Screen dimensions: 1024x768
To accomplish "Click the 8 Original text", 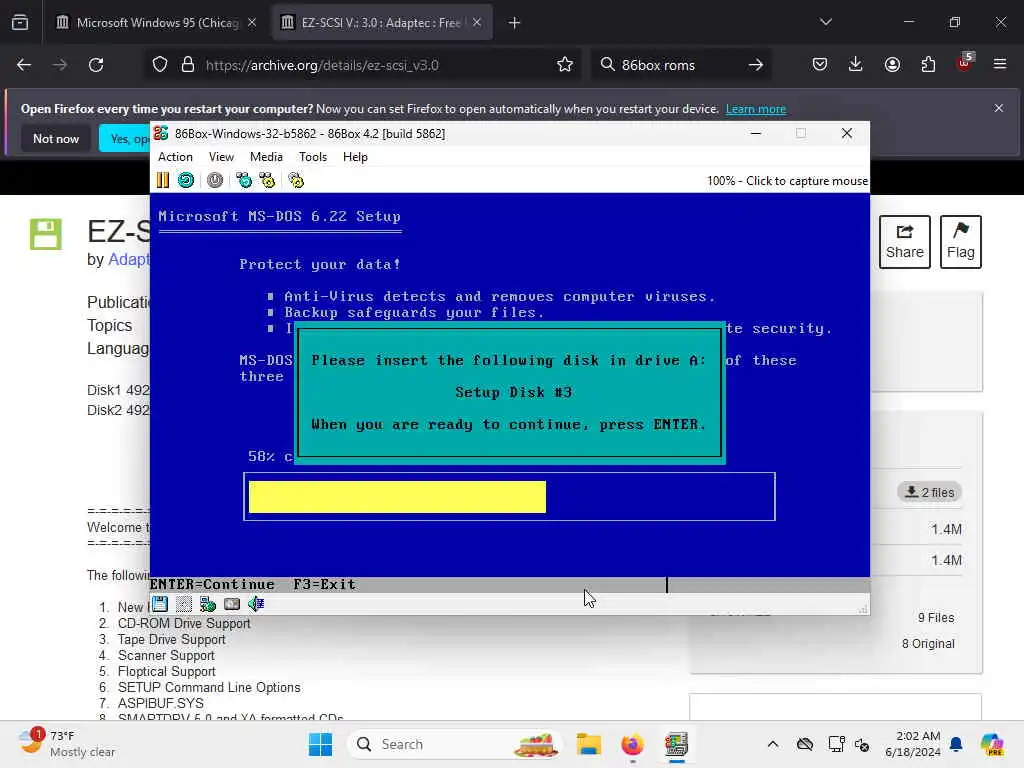I will 928,644.
